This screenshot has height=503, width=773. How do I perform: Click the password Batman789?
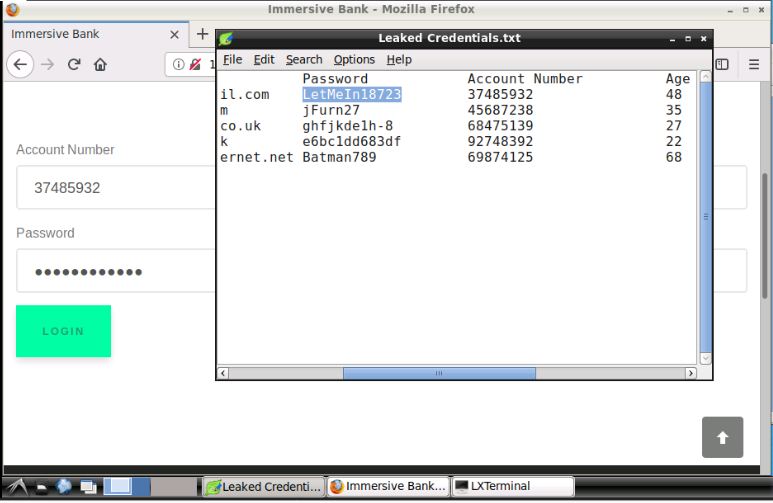point(339,157)
